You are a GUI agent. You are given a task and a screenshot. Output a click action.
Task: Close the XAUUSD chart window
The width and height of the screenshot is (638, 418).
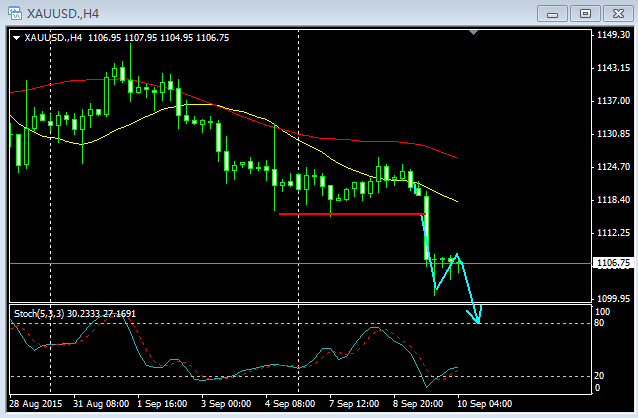618,13
